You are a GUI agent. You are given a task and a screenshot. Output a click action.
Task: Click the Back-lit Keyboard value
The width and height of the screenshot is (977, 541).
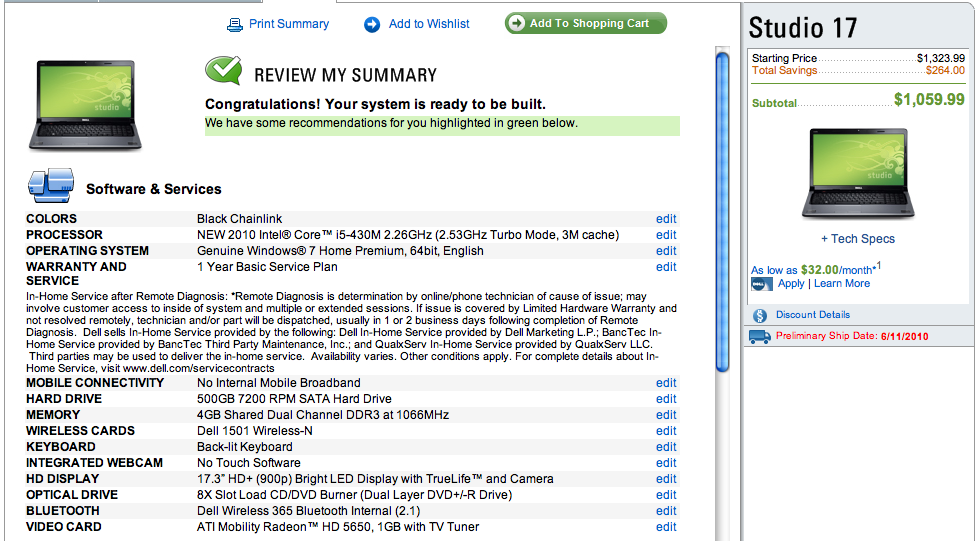[x=244, y=447]
